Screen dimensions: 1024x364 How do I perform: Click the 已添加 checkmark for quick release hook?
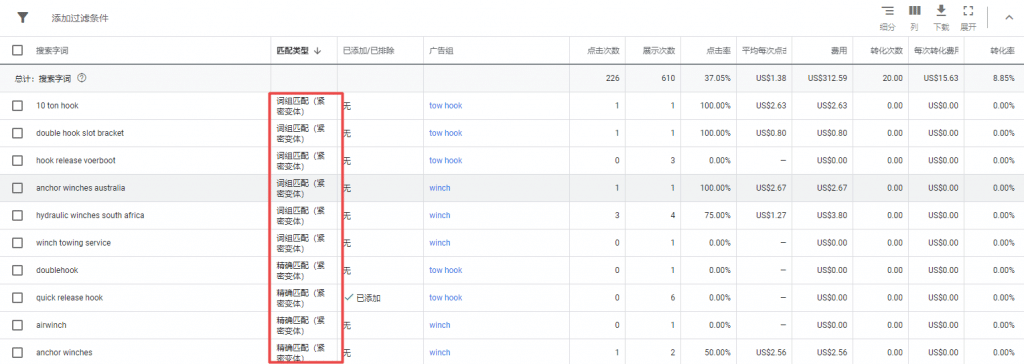349,297
